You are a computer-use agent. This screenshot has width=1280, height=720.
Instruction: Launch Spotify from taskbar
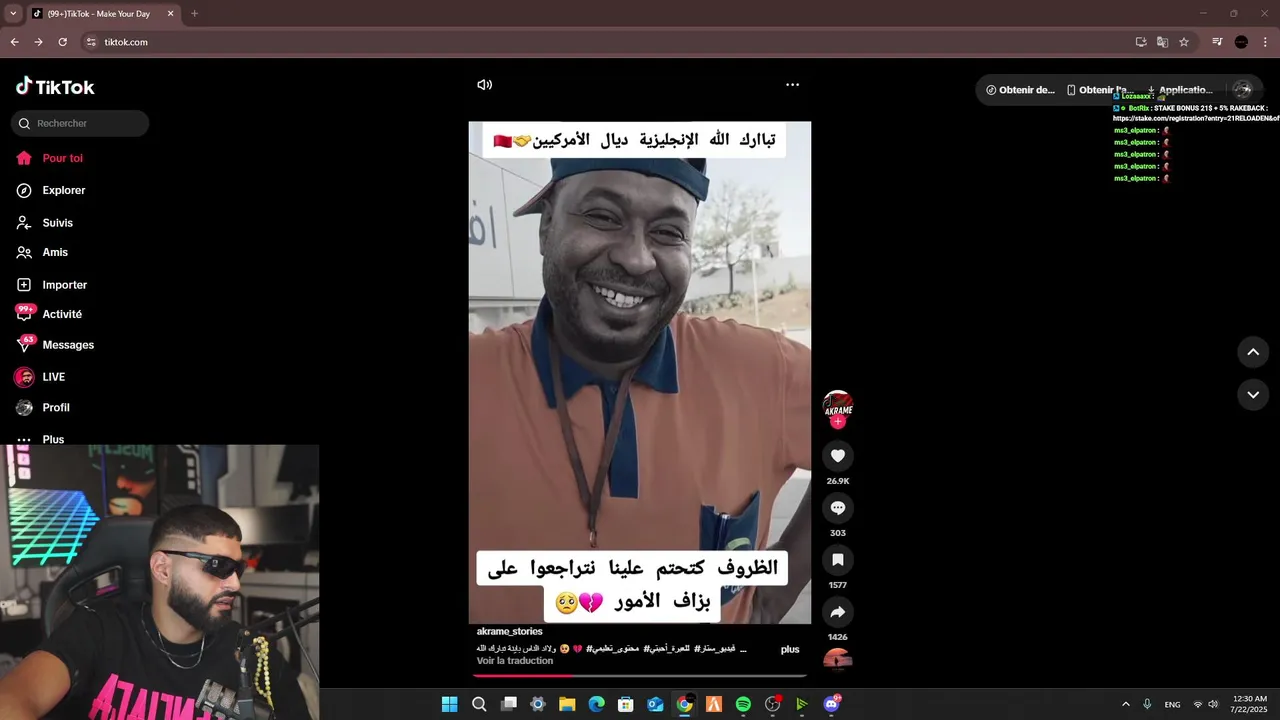coord(743,704)
